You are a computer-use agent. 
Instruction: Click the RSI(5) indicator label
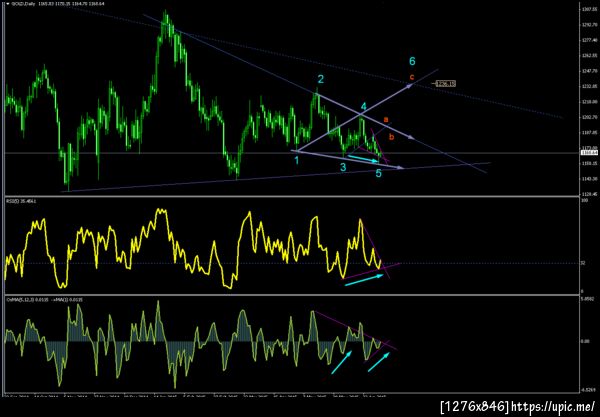coord(21,201)
